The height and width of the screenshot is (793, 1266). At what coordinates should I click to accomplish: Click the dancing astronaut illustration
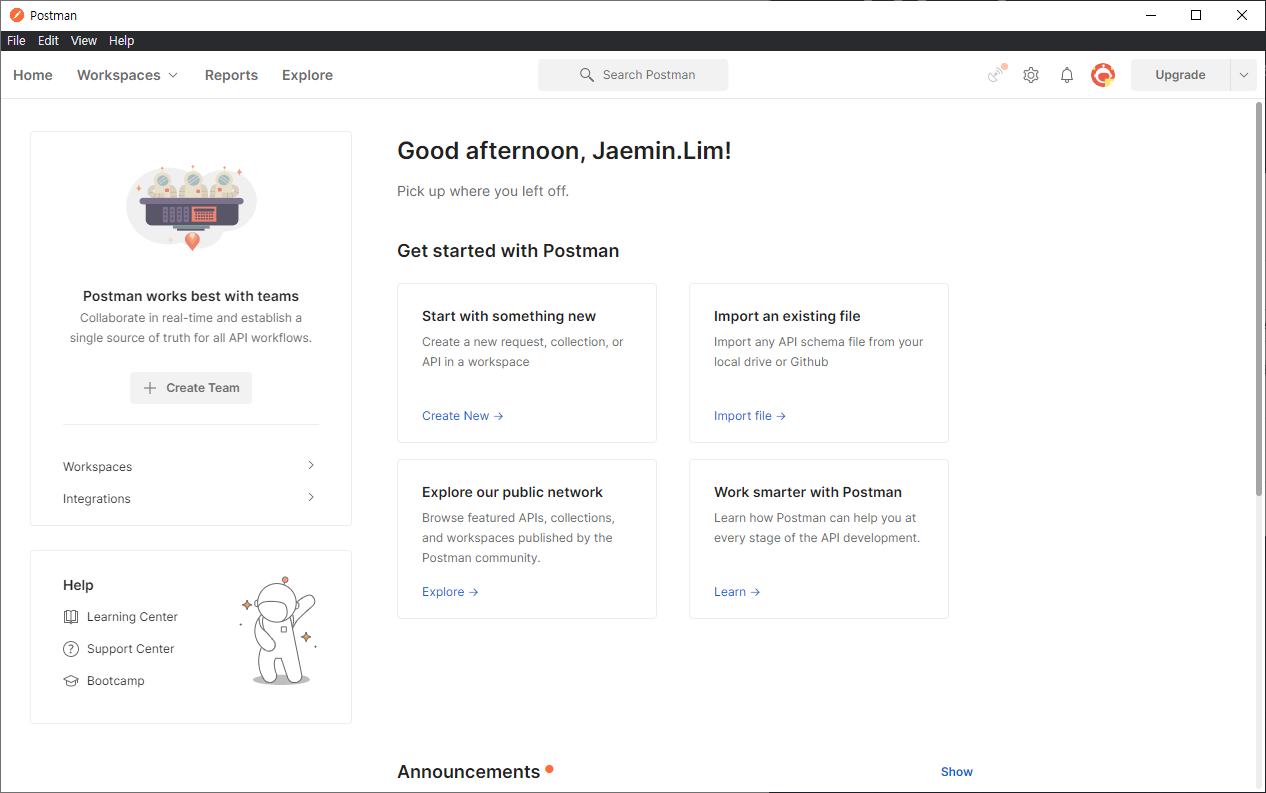click(279, 630)
